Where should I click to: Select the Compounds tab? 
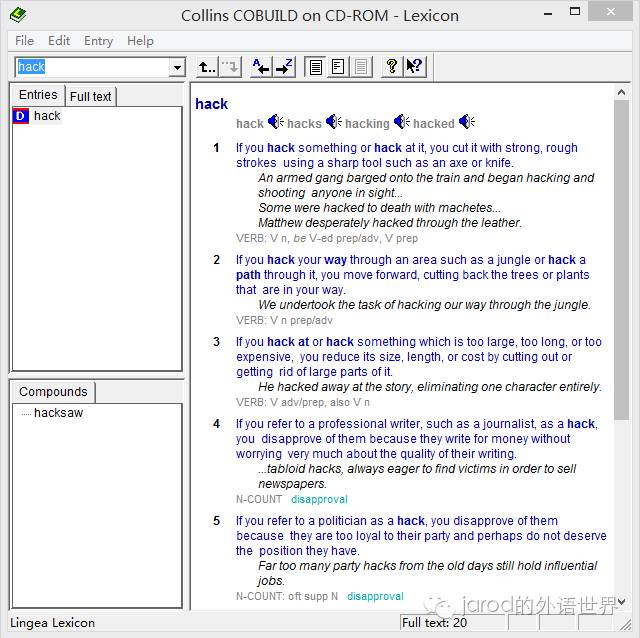coord(53,392)
